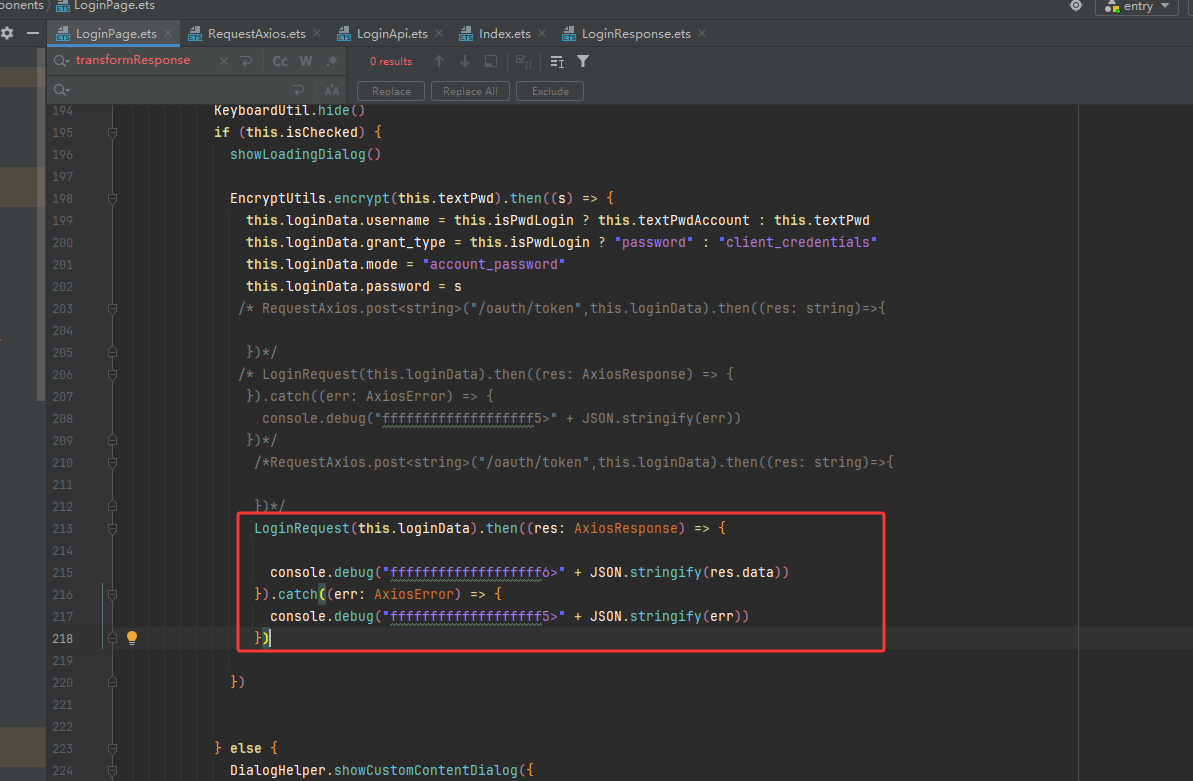This screenshot has width=1193, height=781.
Task: Toggle Preserve Case option
Action: (x=332, y=91)
